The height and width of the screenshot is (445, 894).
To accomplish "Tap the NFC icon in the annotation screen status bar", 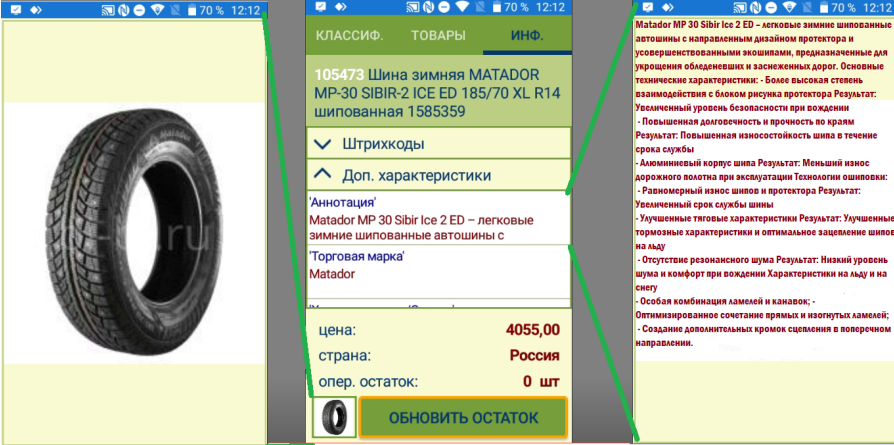I will point(756,7).
